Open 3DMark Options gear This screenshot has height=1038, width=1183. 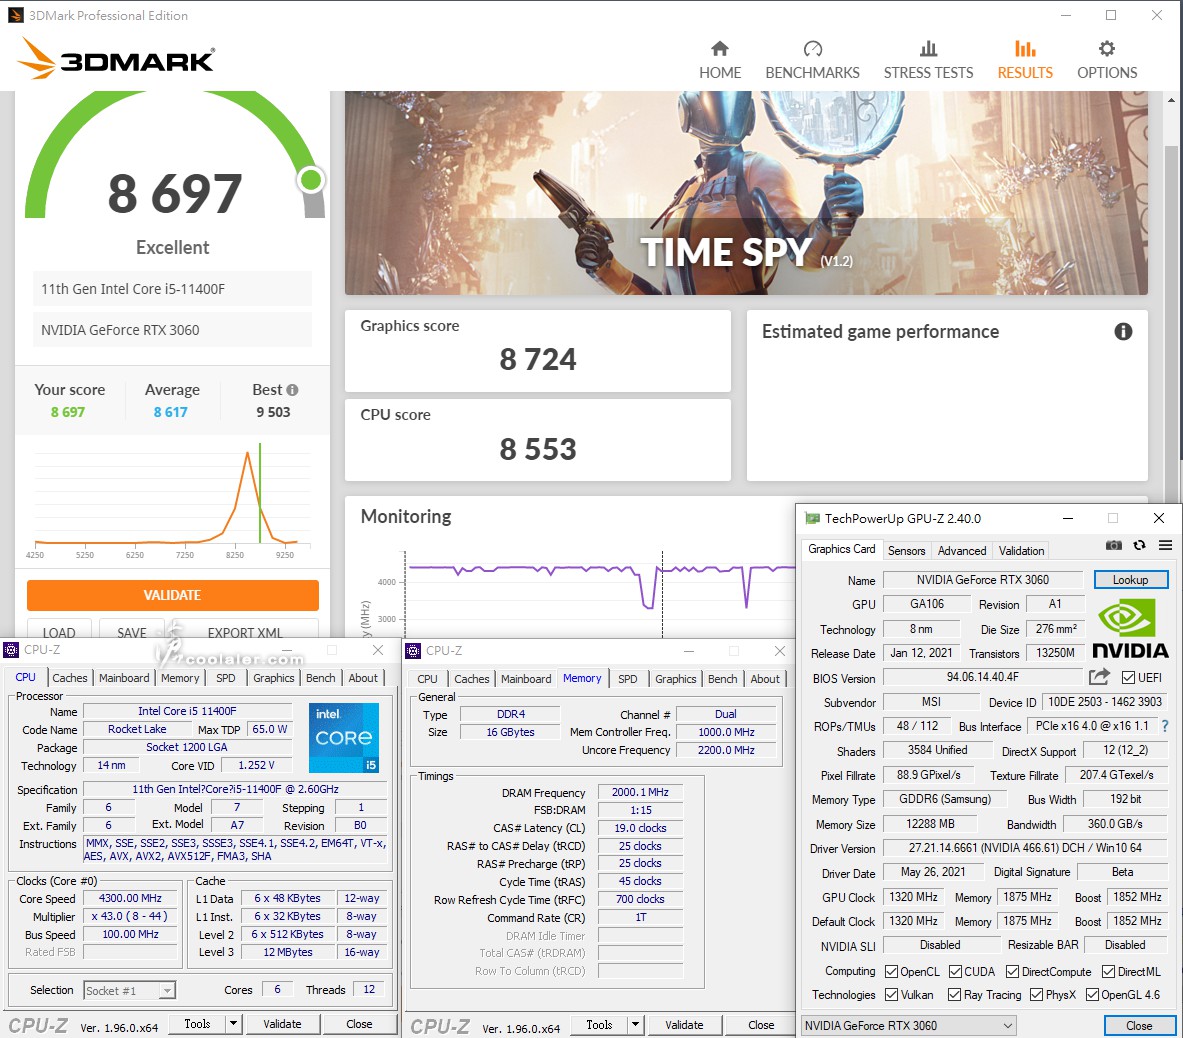click(1107, 60)
